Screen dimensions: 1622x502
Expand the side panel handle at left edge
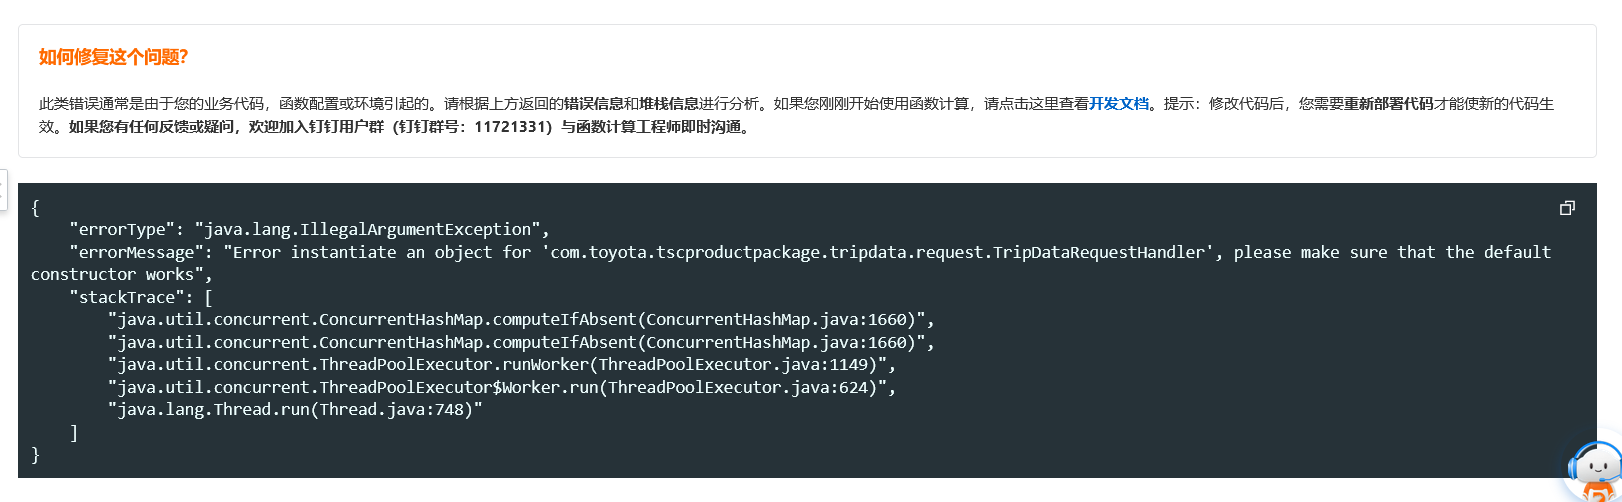pyautogui.click(x=3, y=190)
